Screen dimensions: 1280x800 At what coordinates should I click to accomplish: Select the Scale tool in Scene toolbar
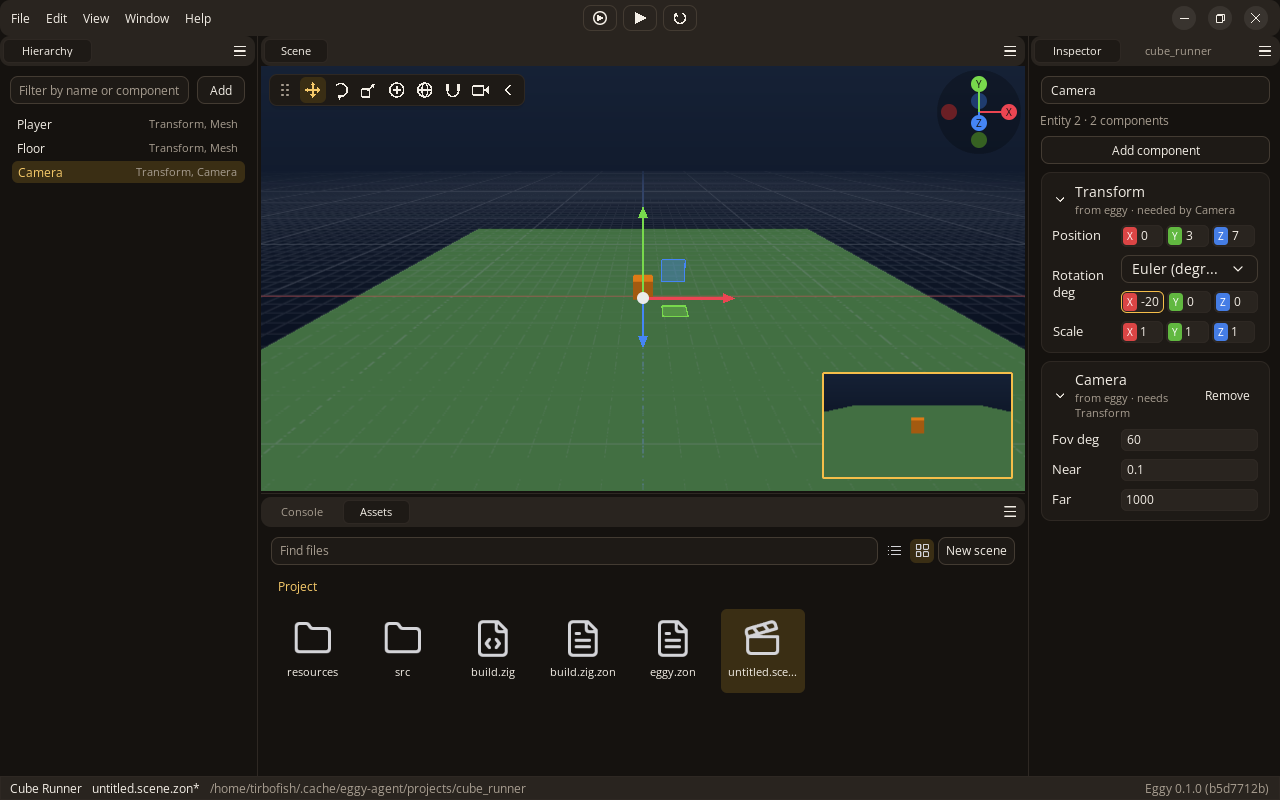tap(368, 90)
